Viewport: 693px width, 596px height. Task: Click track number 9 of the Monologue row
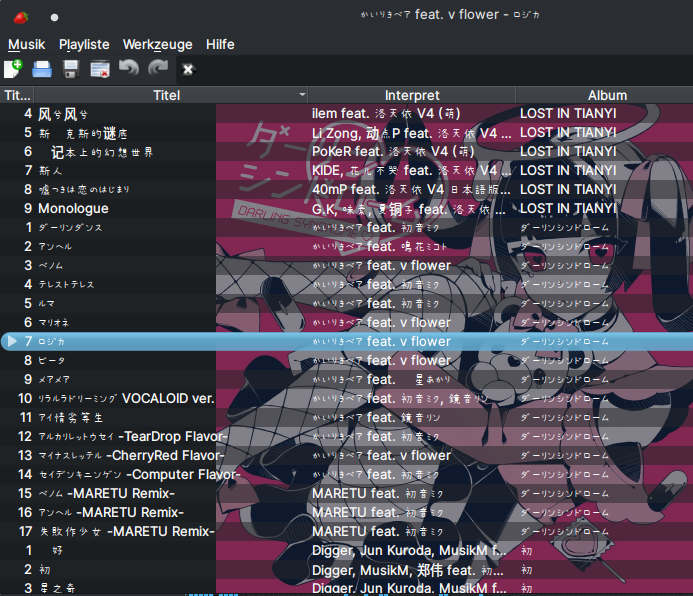28,208
